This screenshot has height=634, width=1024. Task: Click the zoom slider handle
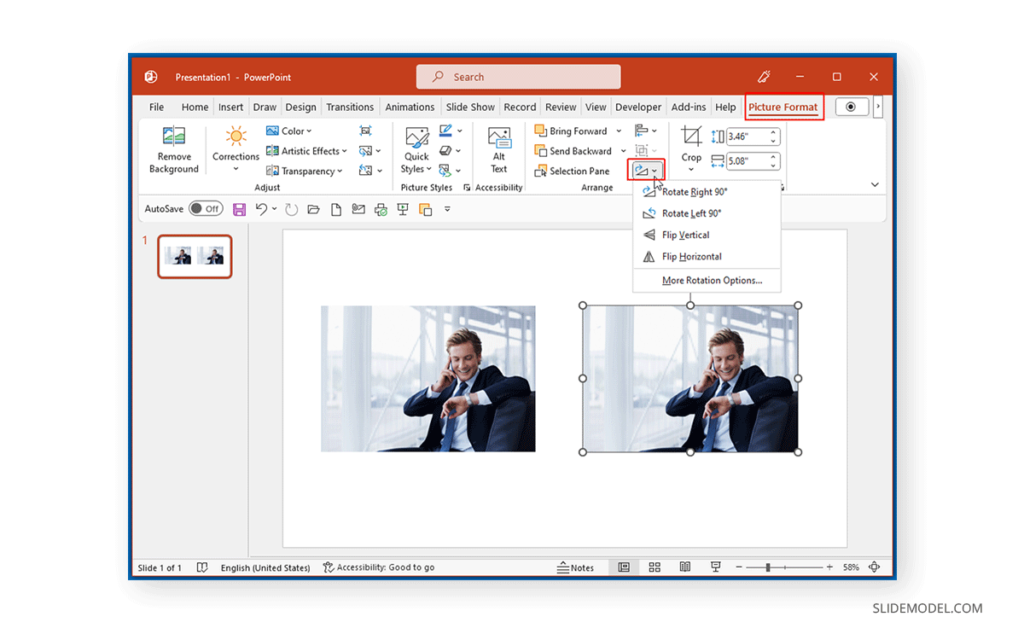[768, 567]
